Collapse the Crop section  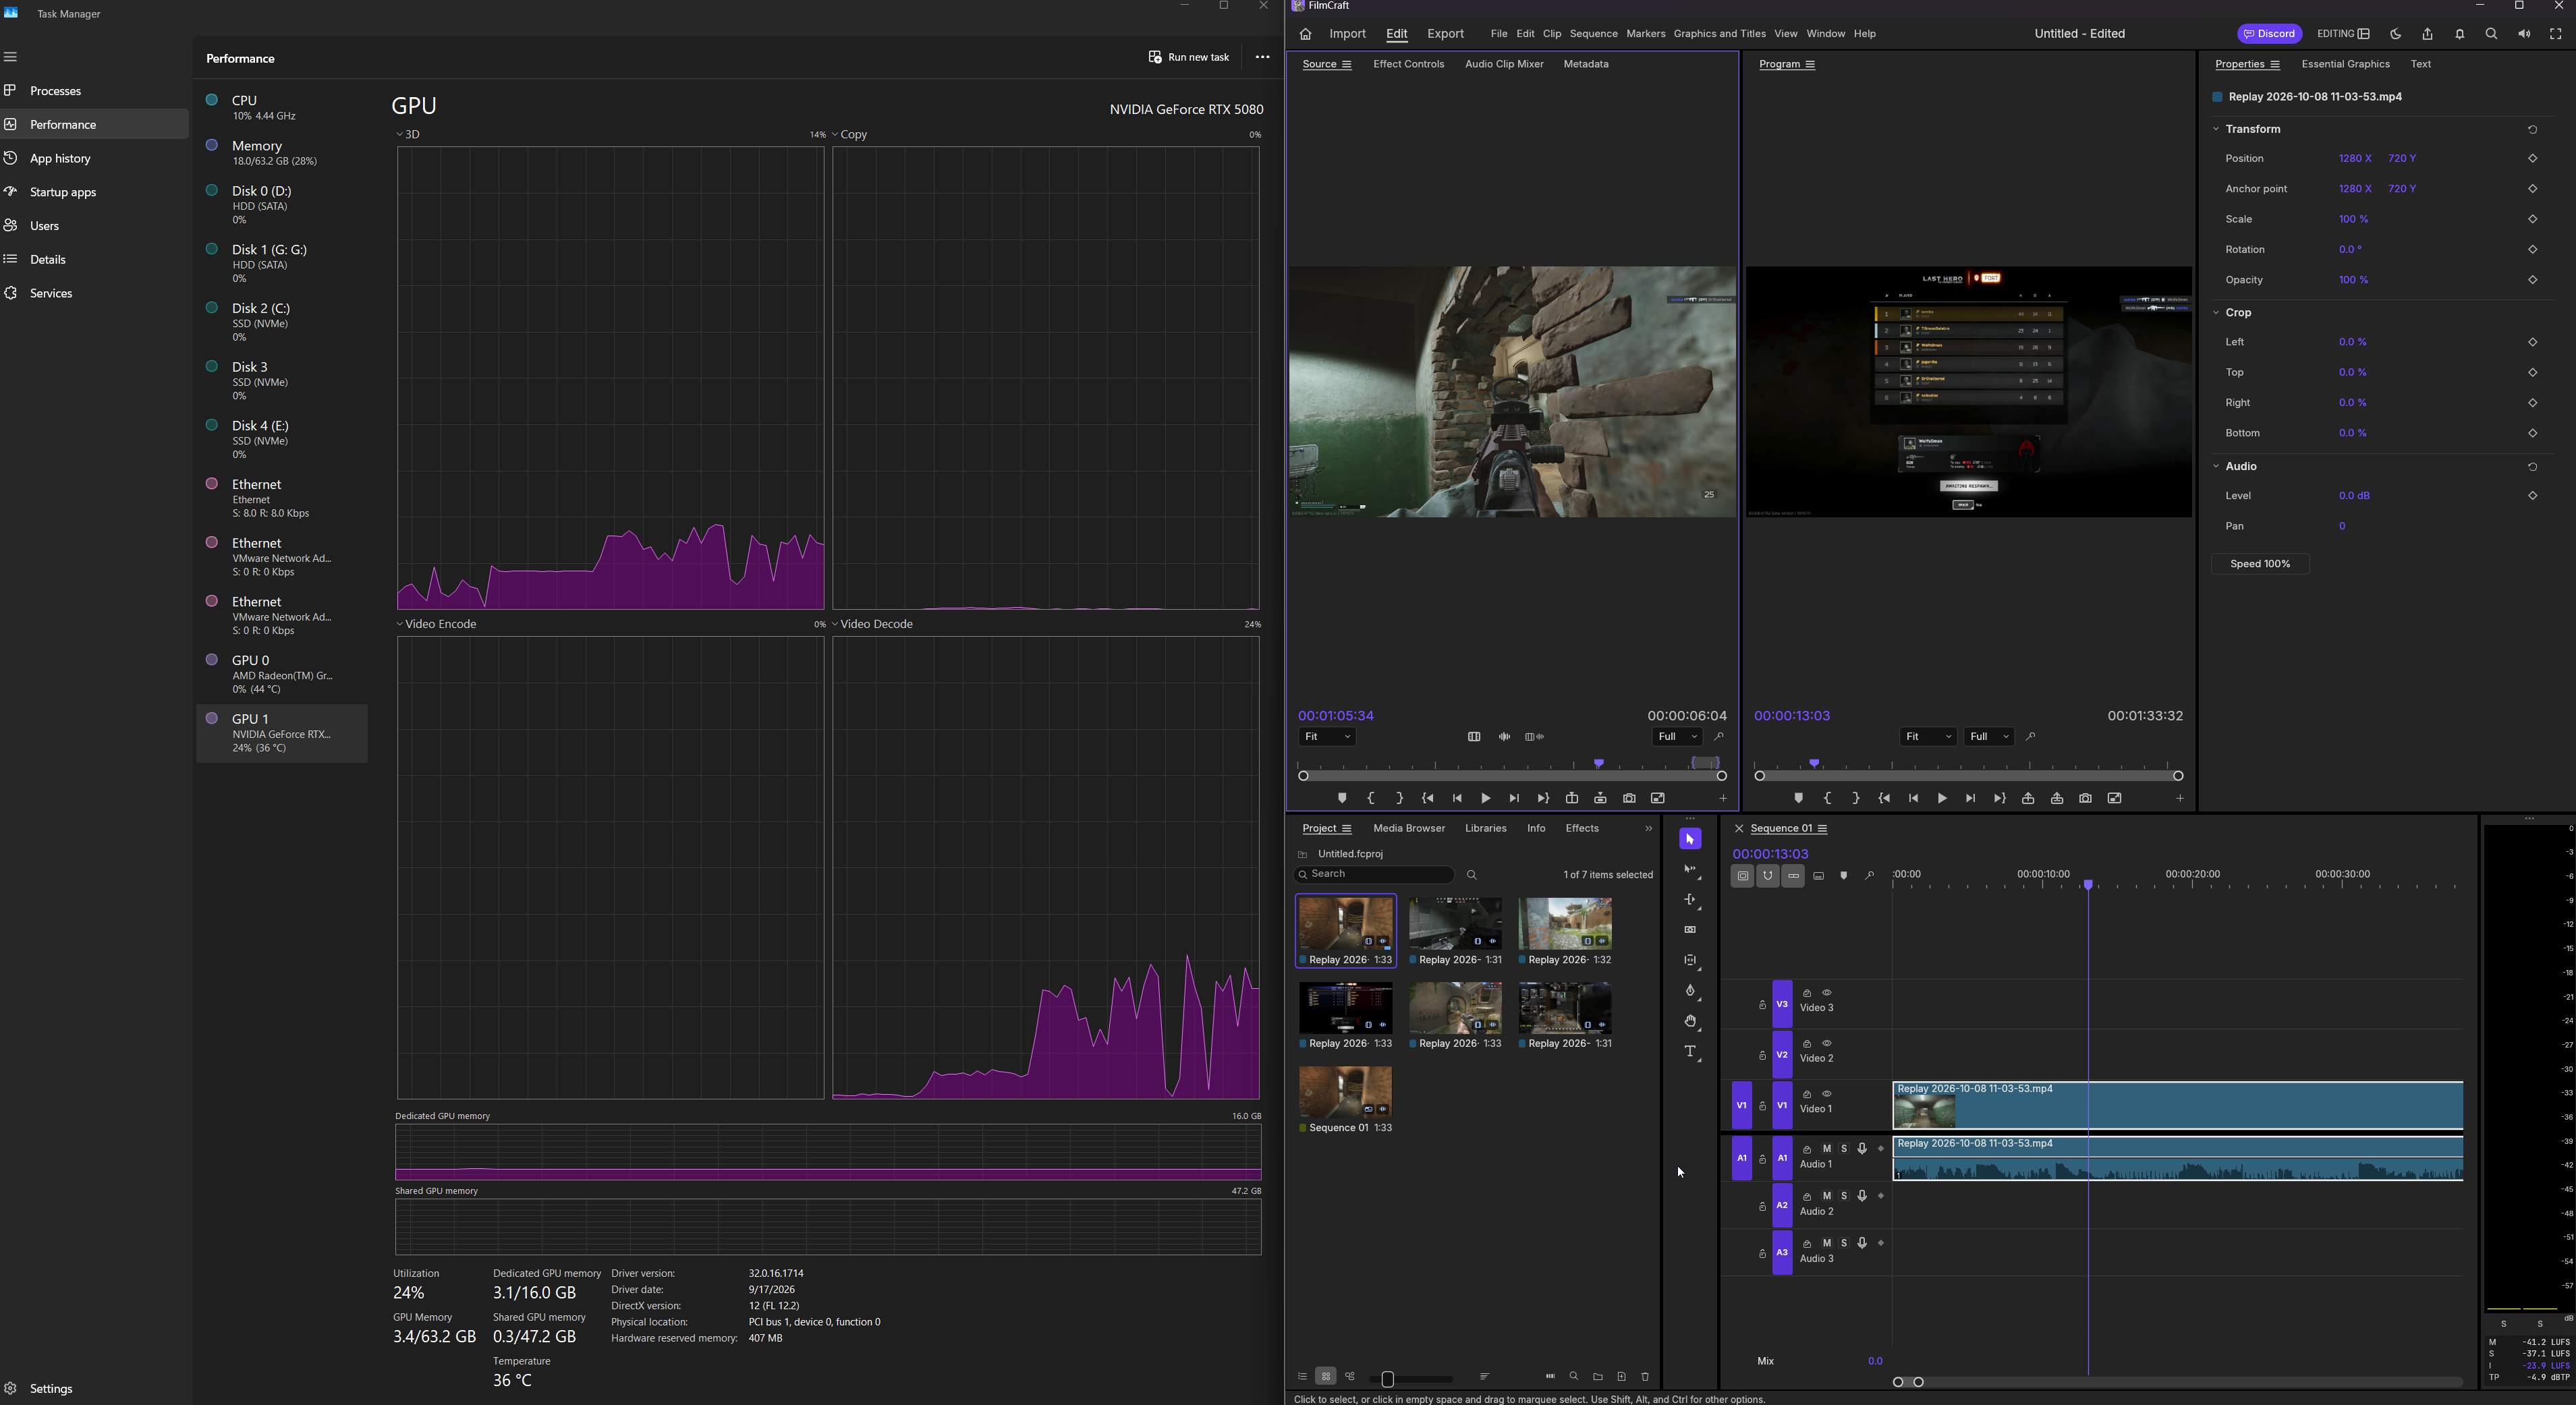click(2216, 313)
